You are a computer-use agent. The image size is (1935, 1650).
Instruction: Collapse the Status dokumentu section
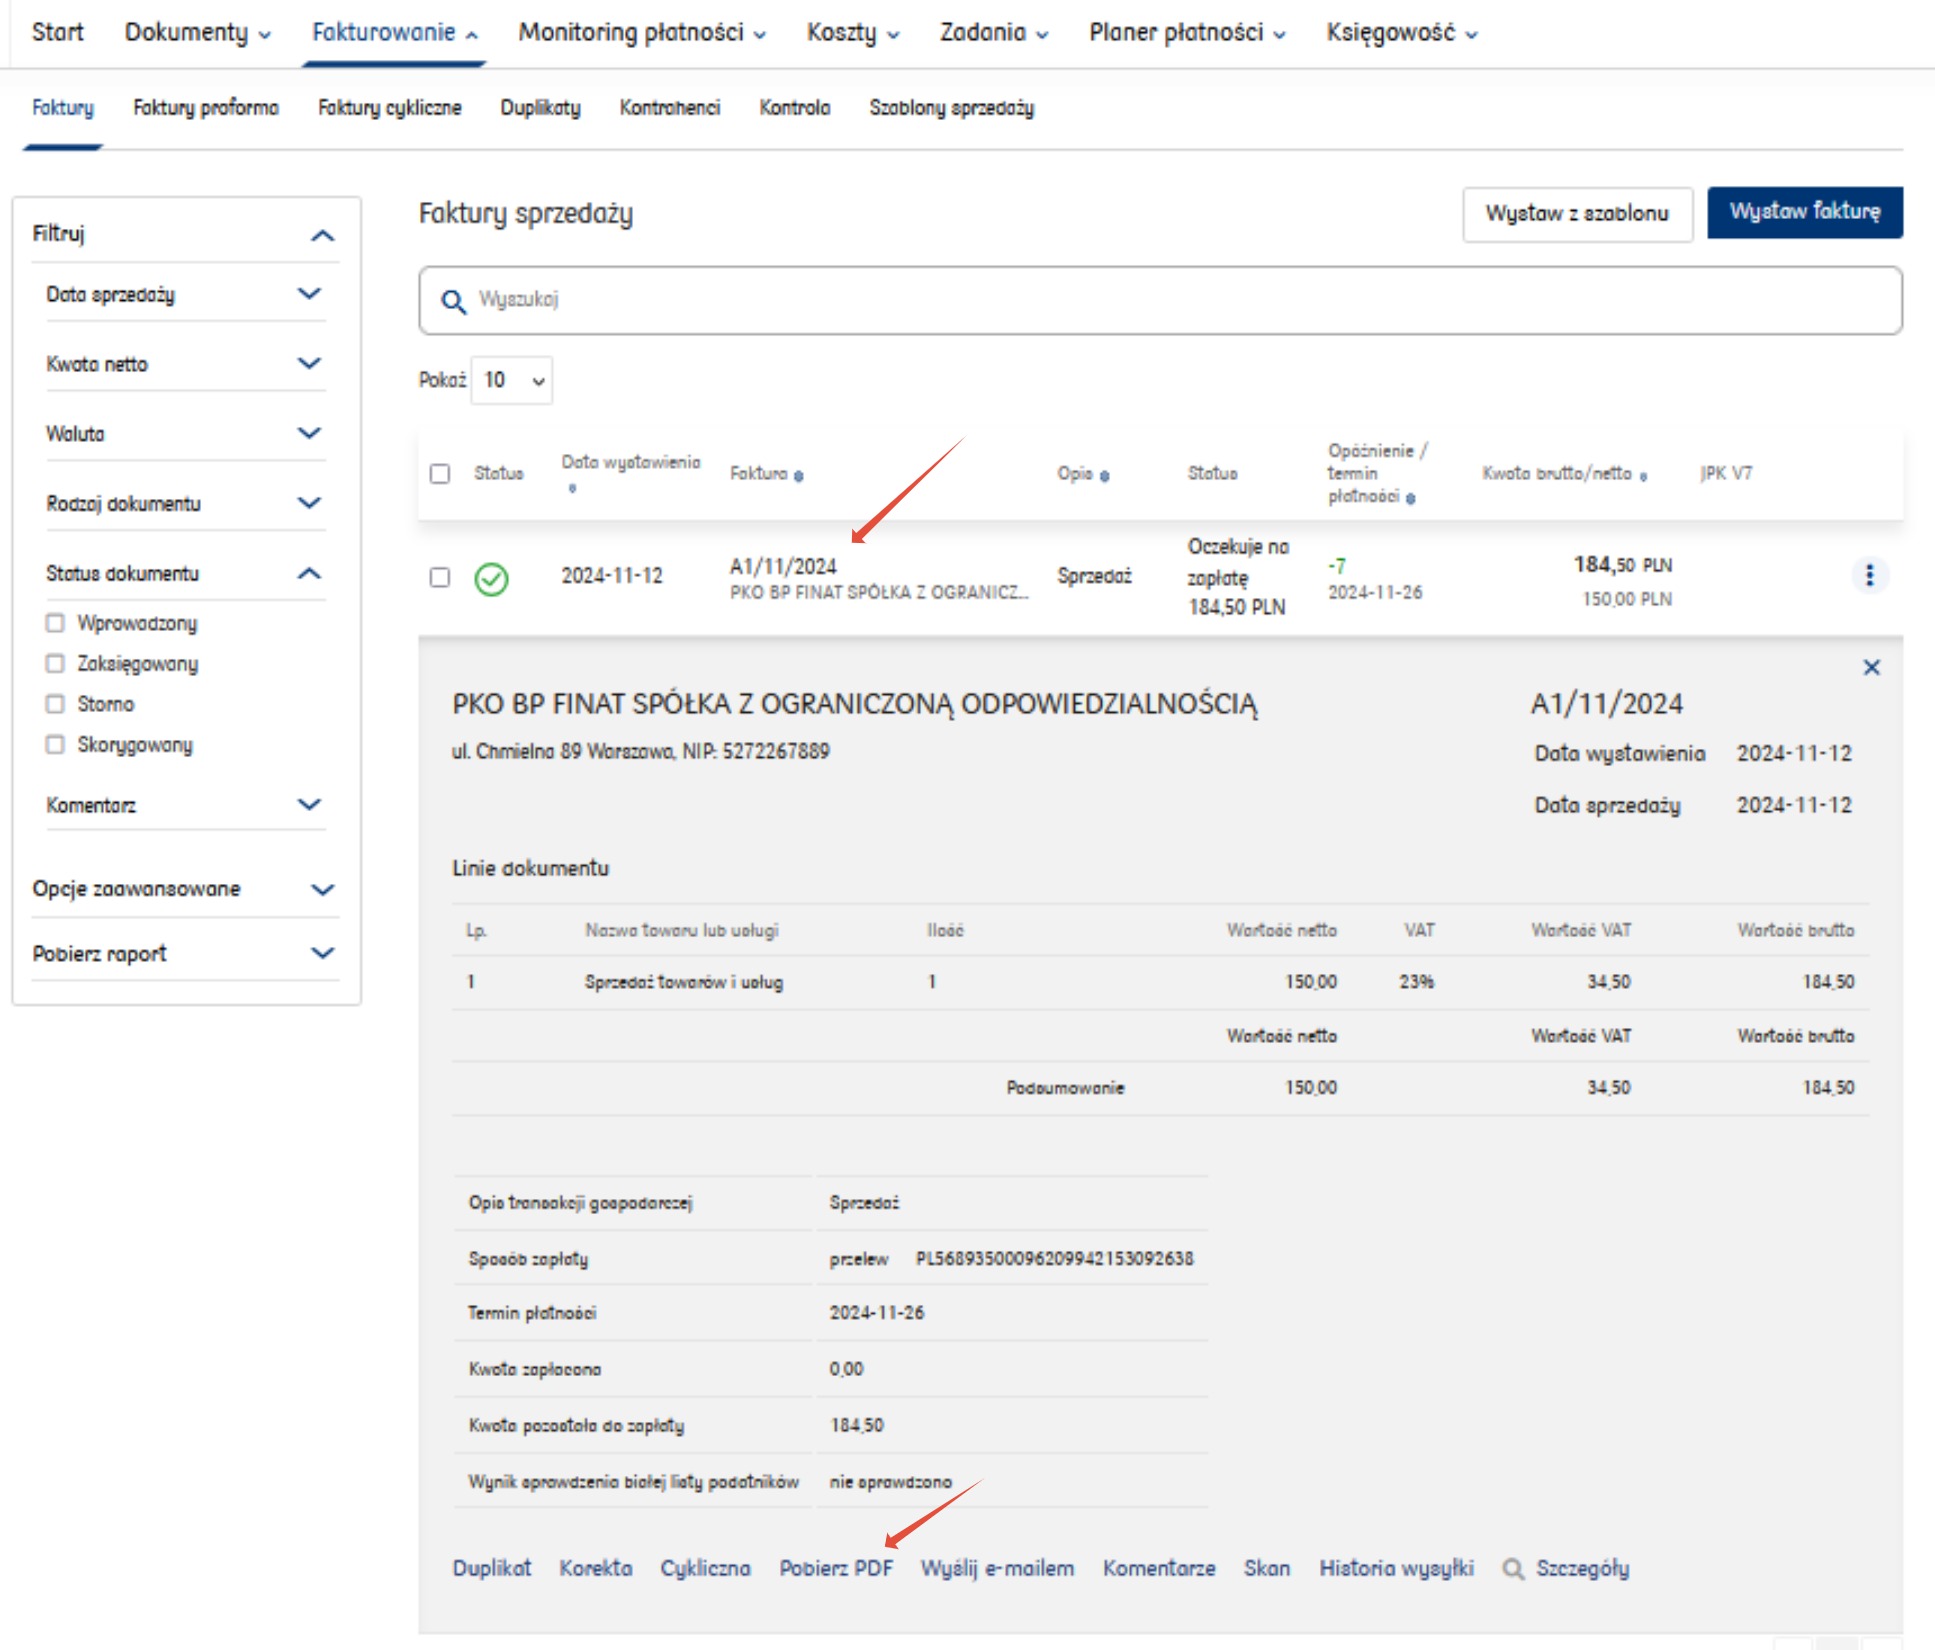tap(309, 573)
